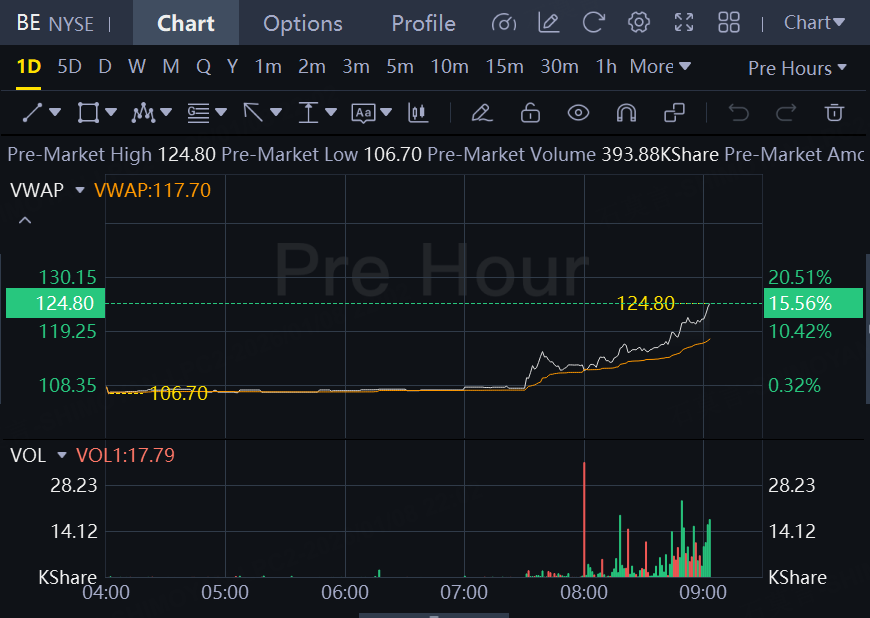This screenshot has height=618, width=870.
Task: Click the VOL1:17.79 value
Action: [x=125, y=455]
